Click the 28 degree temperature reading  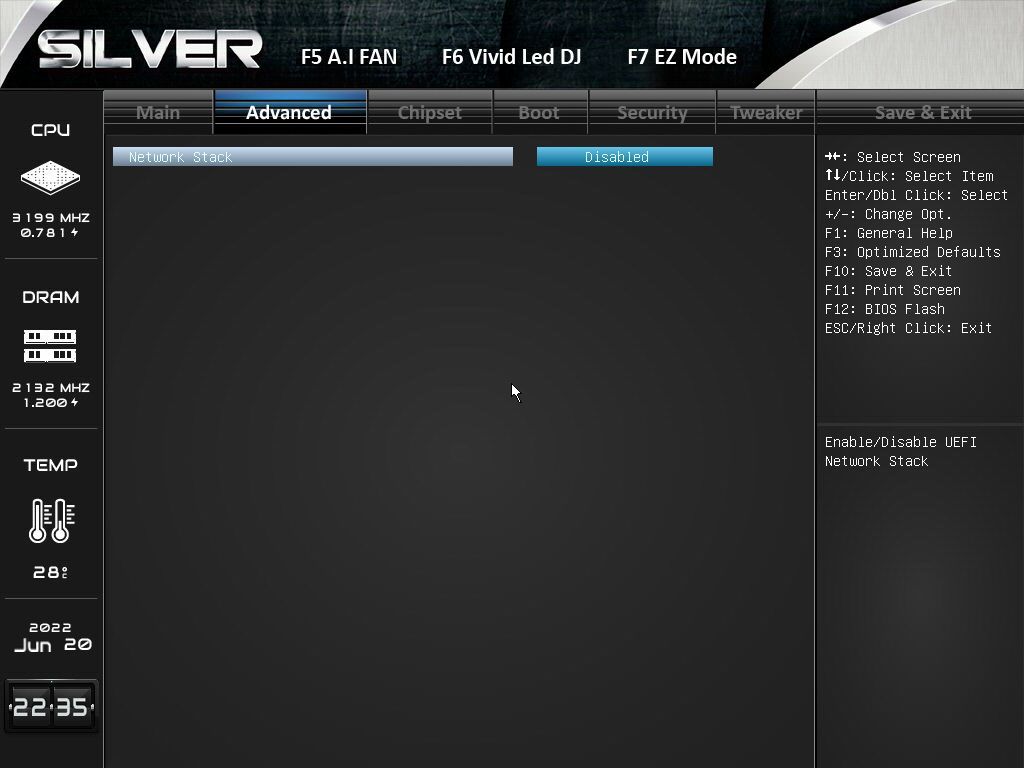(x=50, y=572)
